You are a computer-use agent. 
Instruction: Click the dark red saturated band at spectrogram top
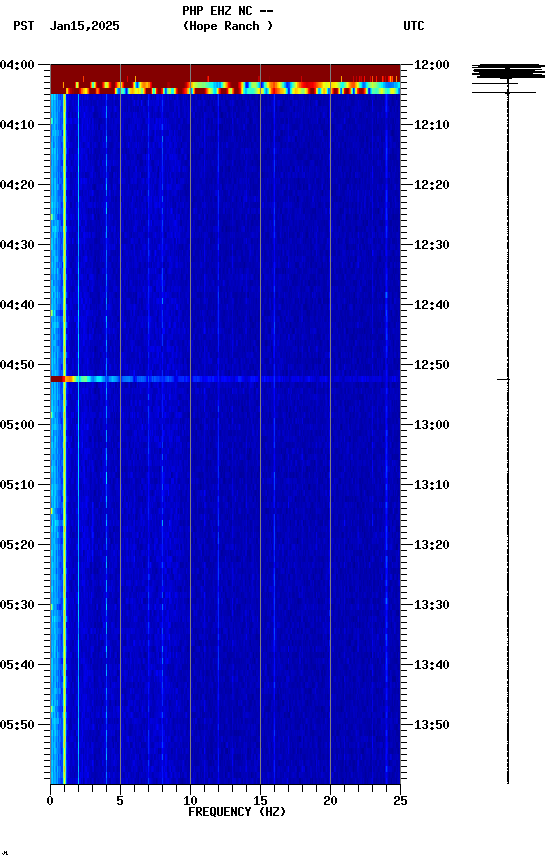[x=225, y=73]
